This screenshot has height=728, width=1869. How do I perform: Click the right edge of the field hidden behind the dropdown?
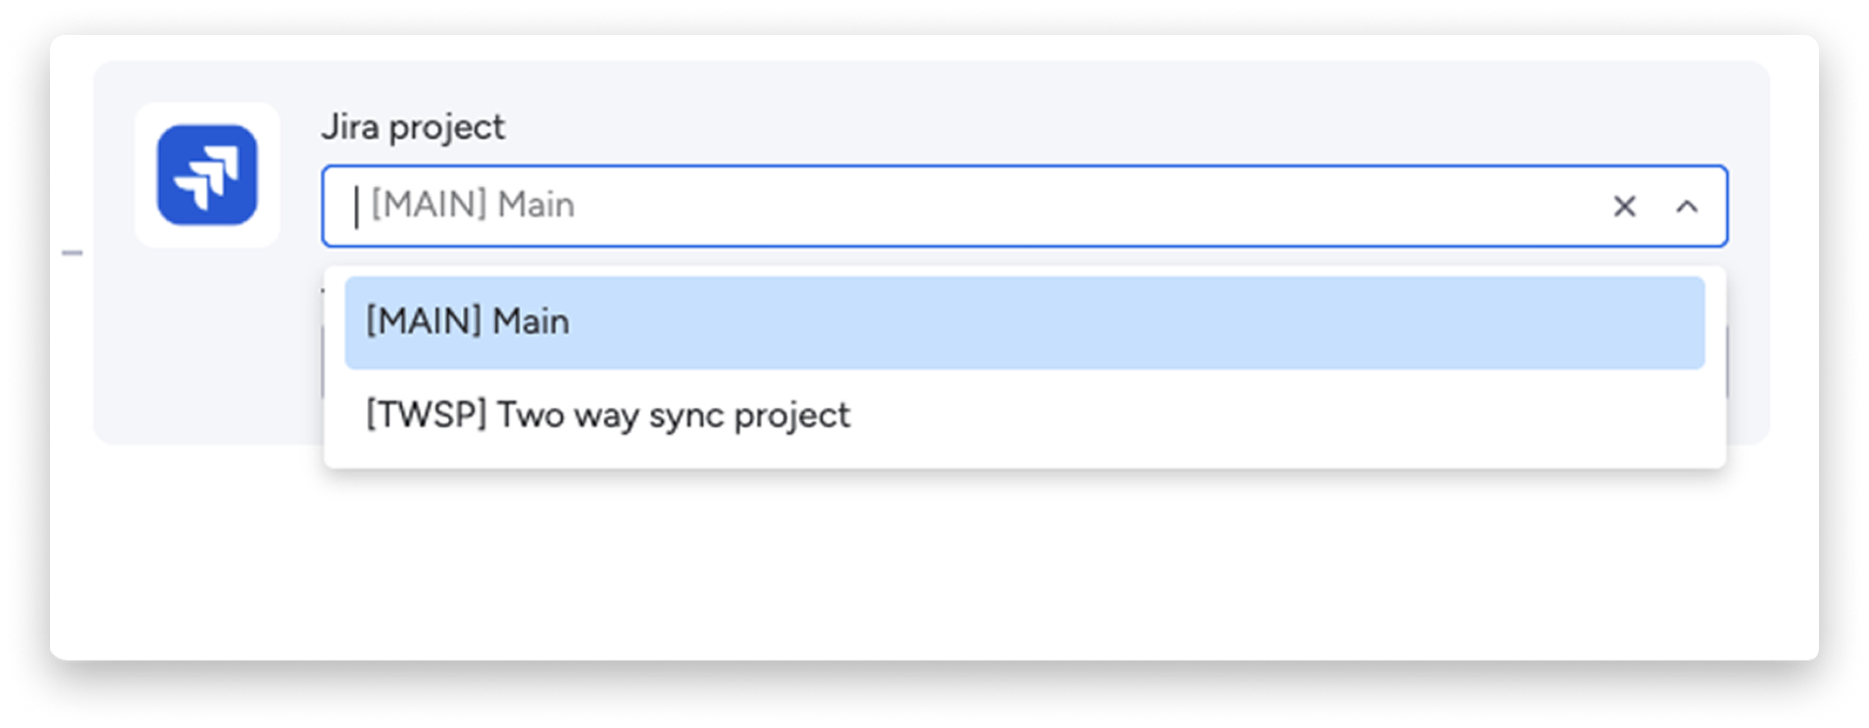(x=1727, y=362)
